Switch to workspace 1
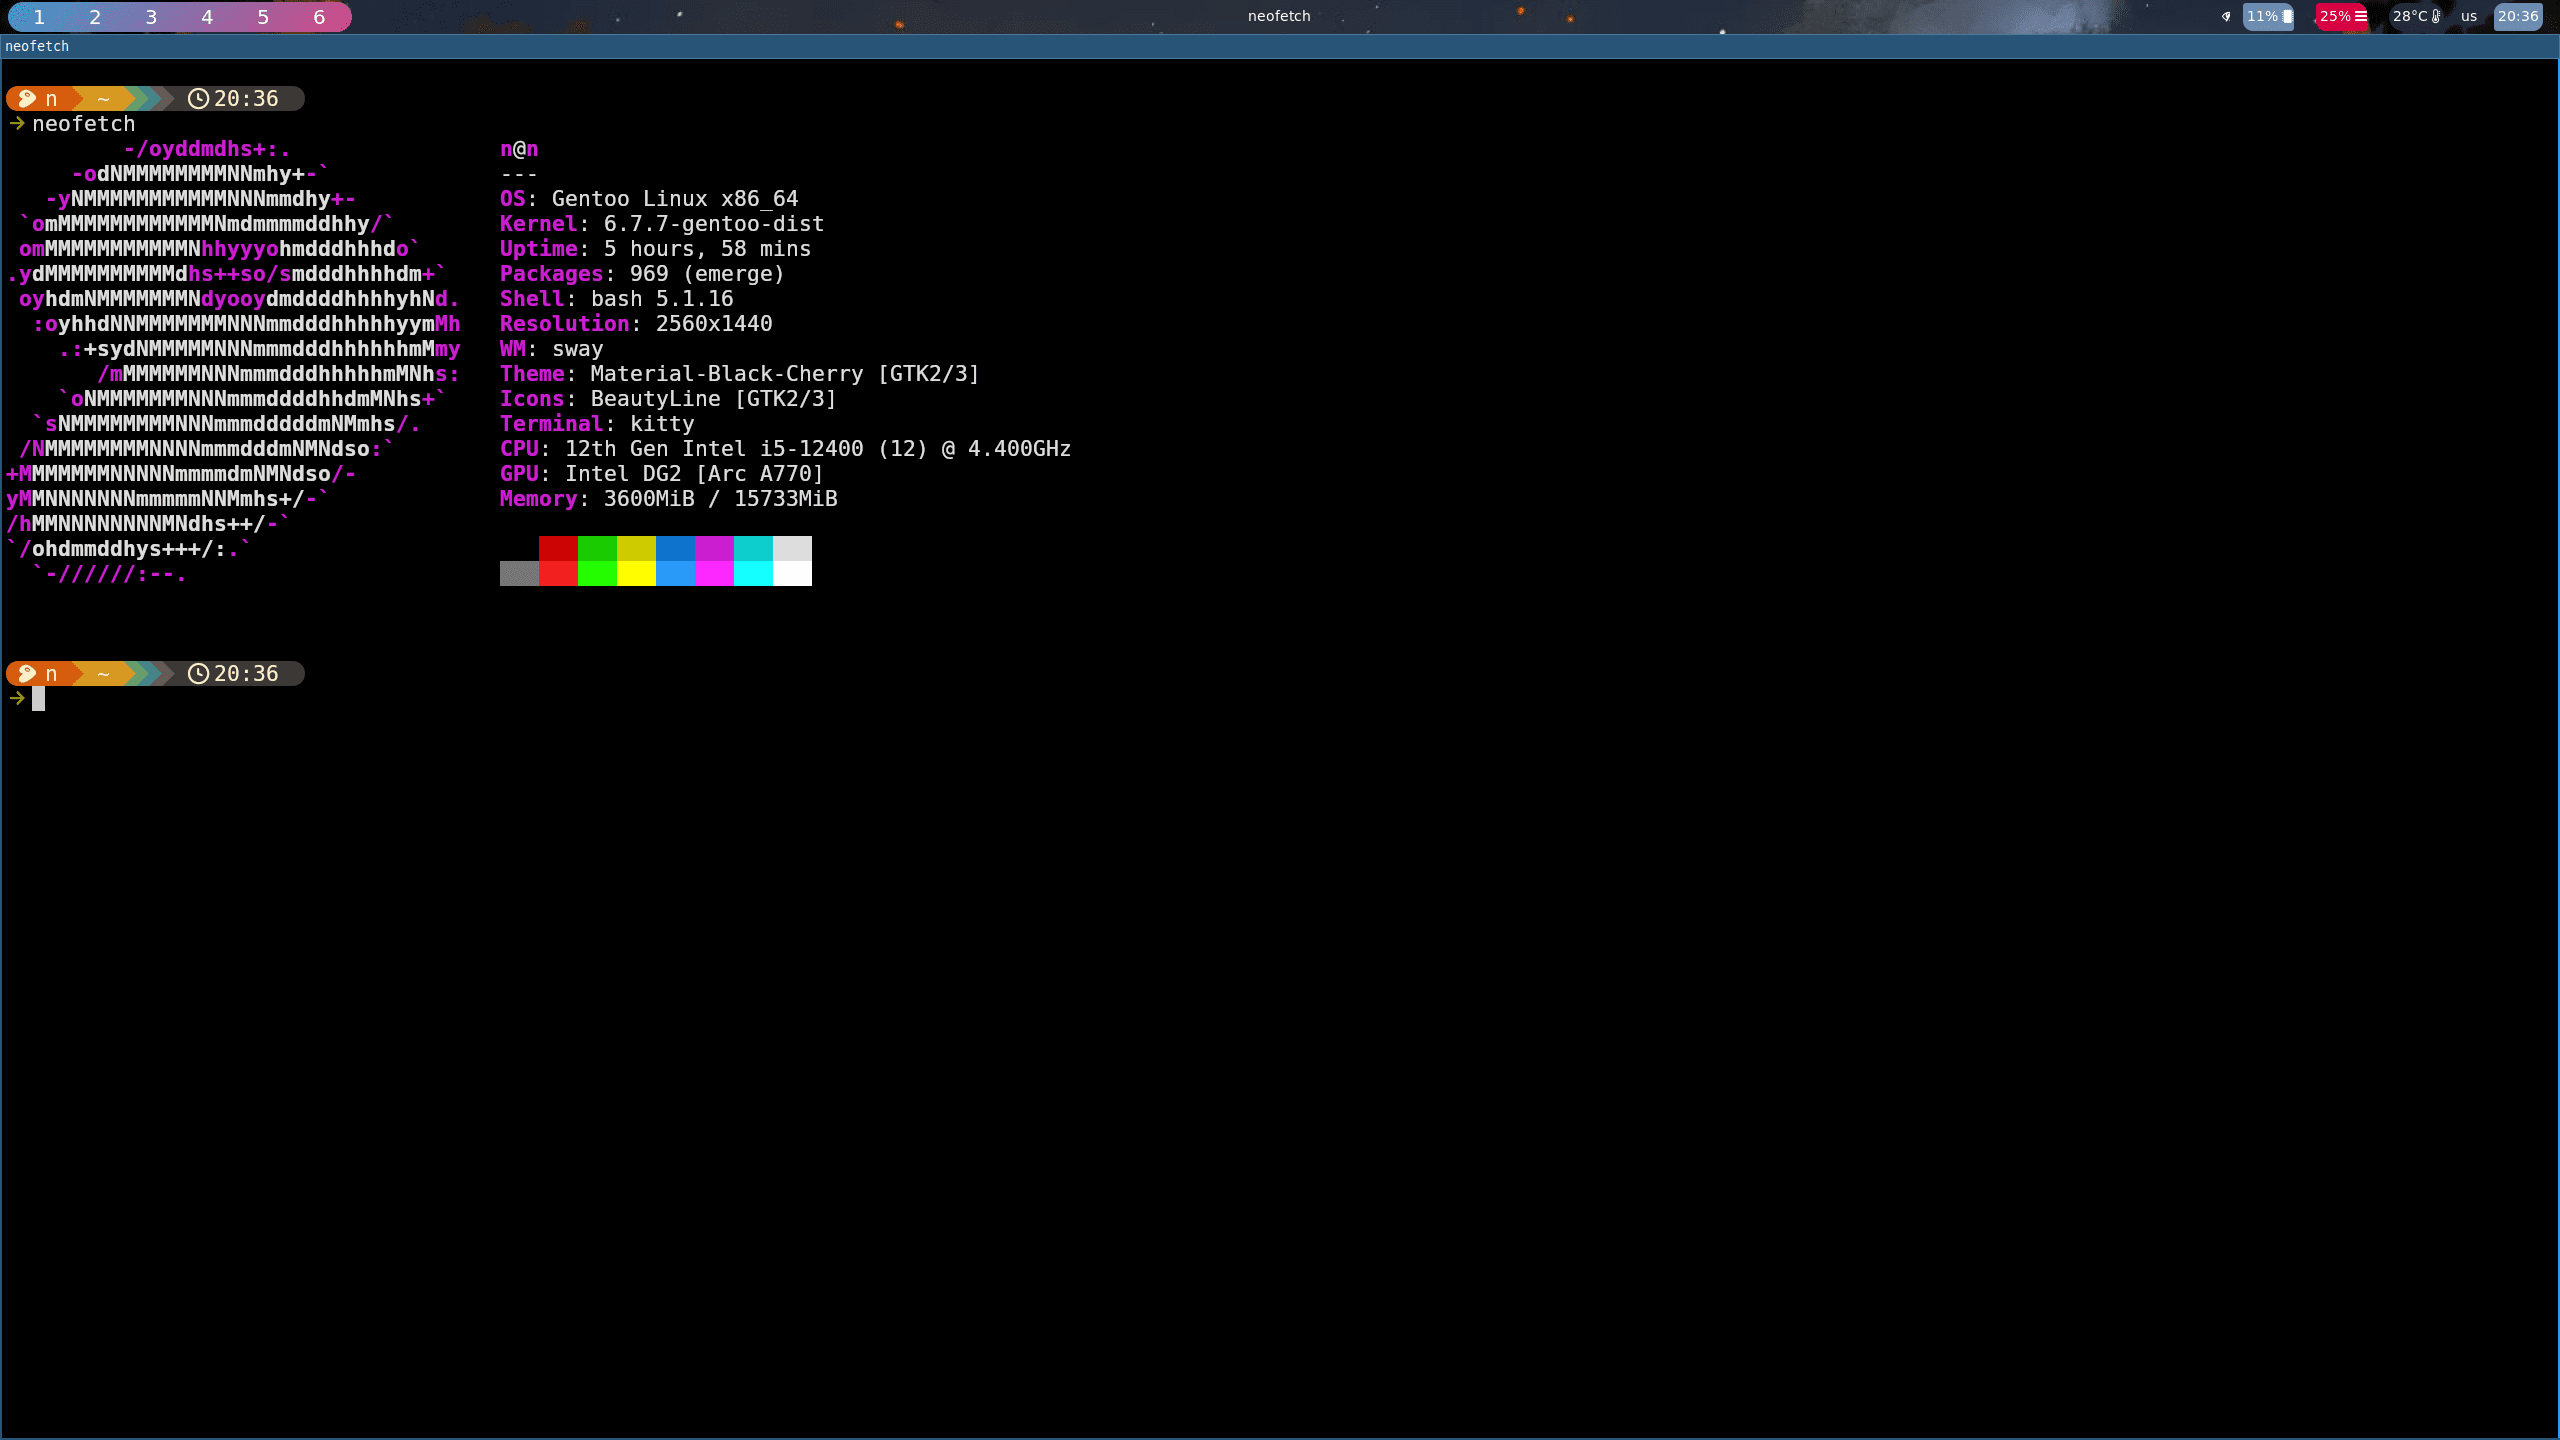 click(38, 17)
